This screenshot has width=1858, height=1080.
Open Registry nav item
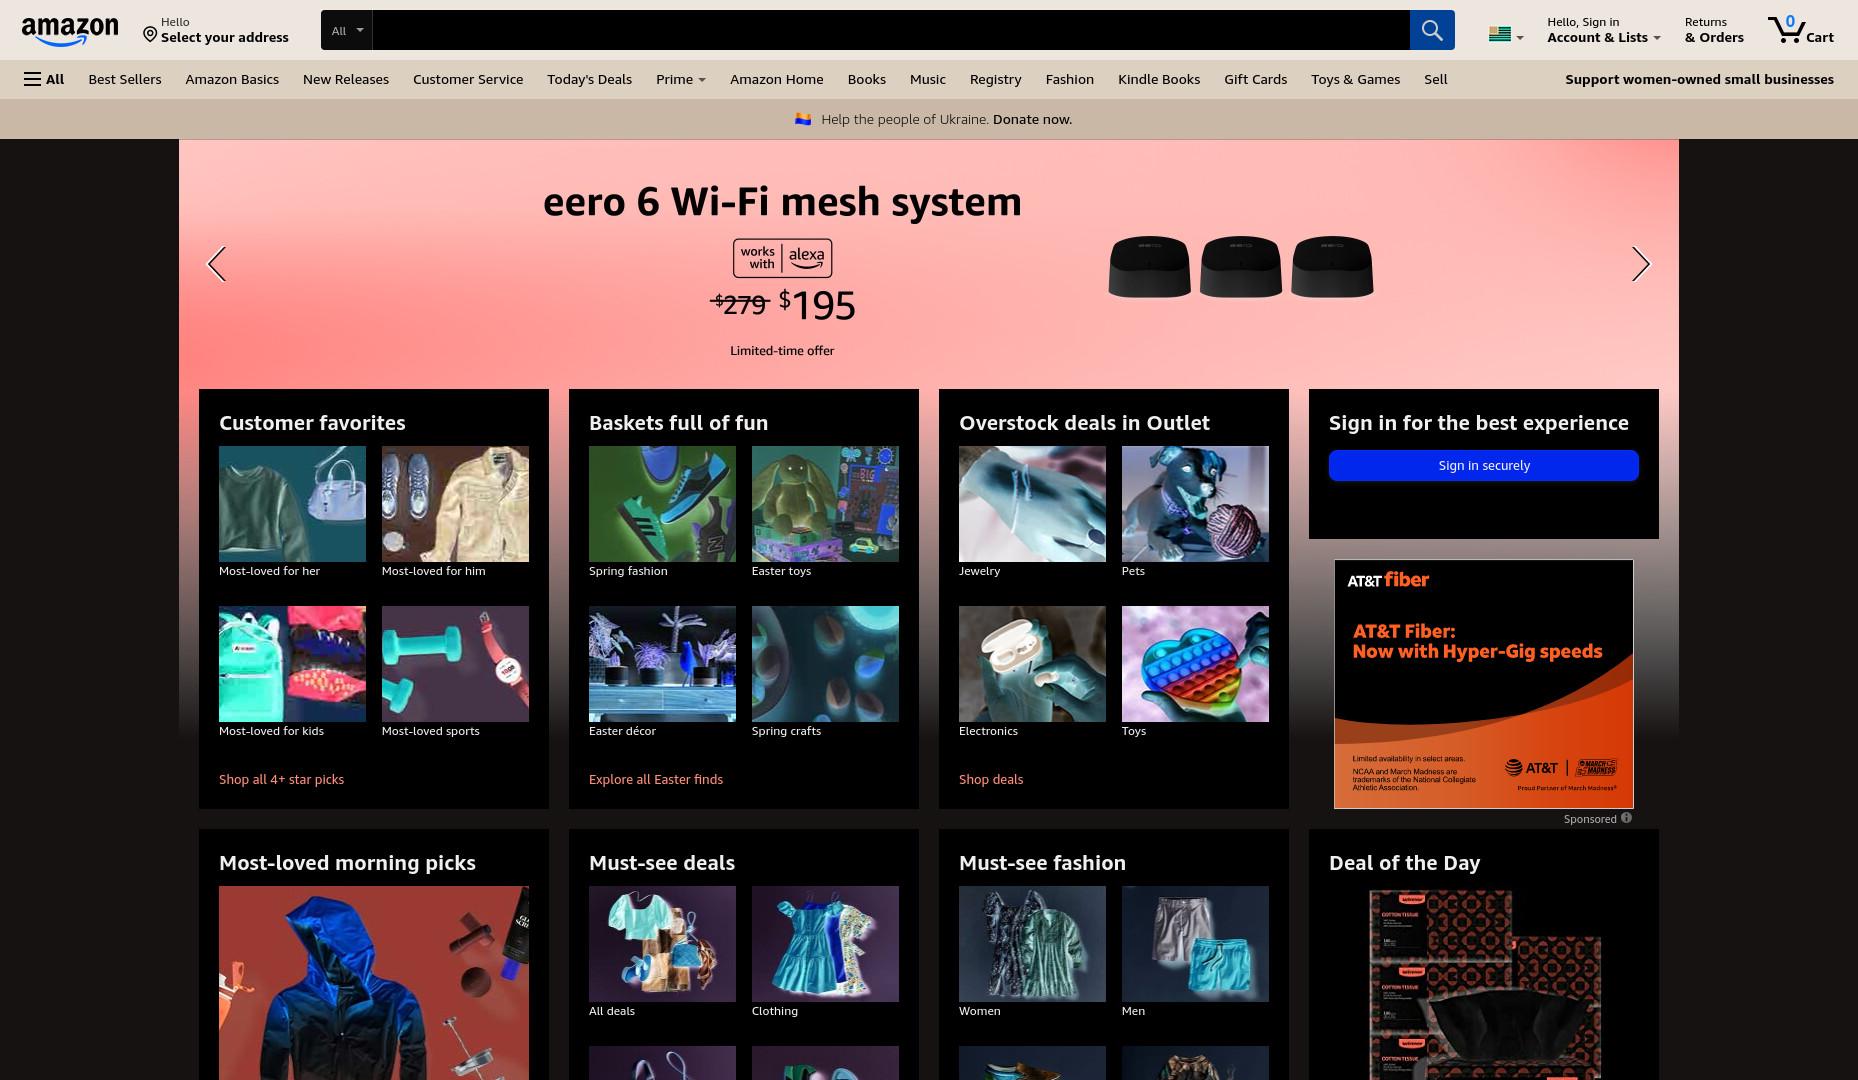996,79
